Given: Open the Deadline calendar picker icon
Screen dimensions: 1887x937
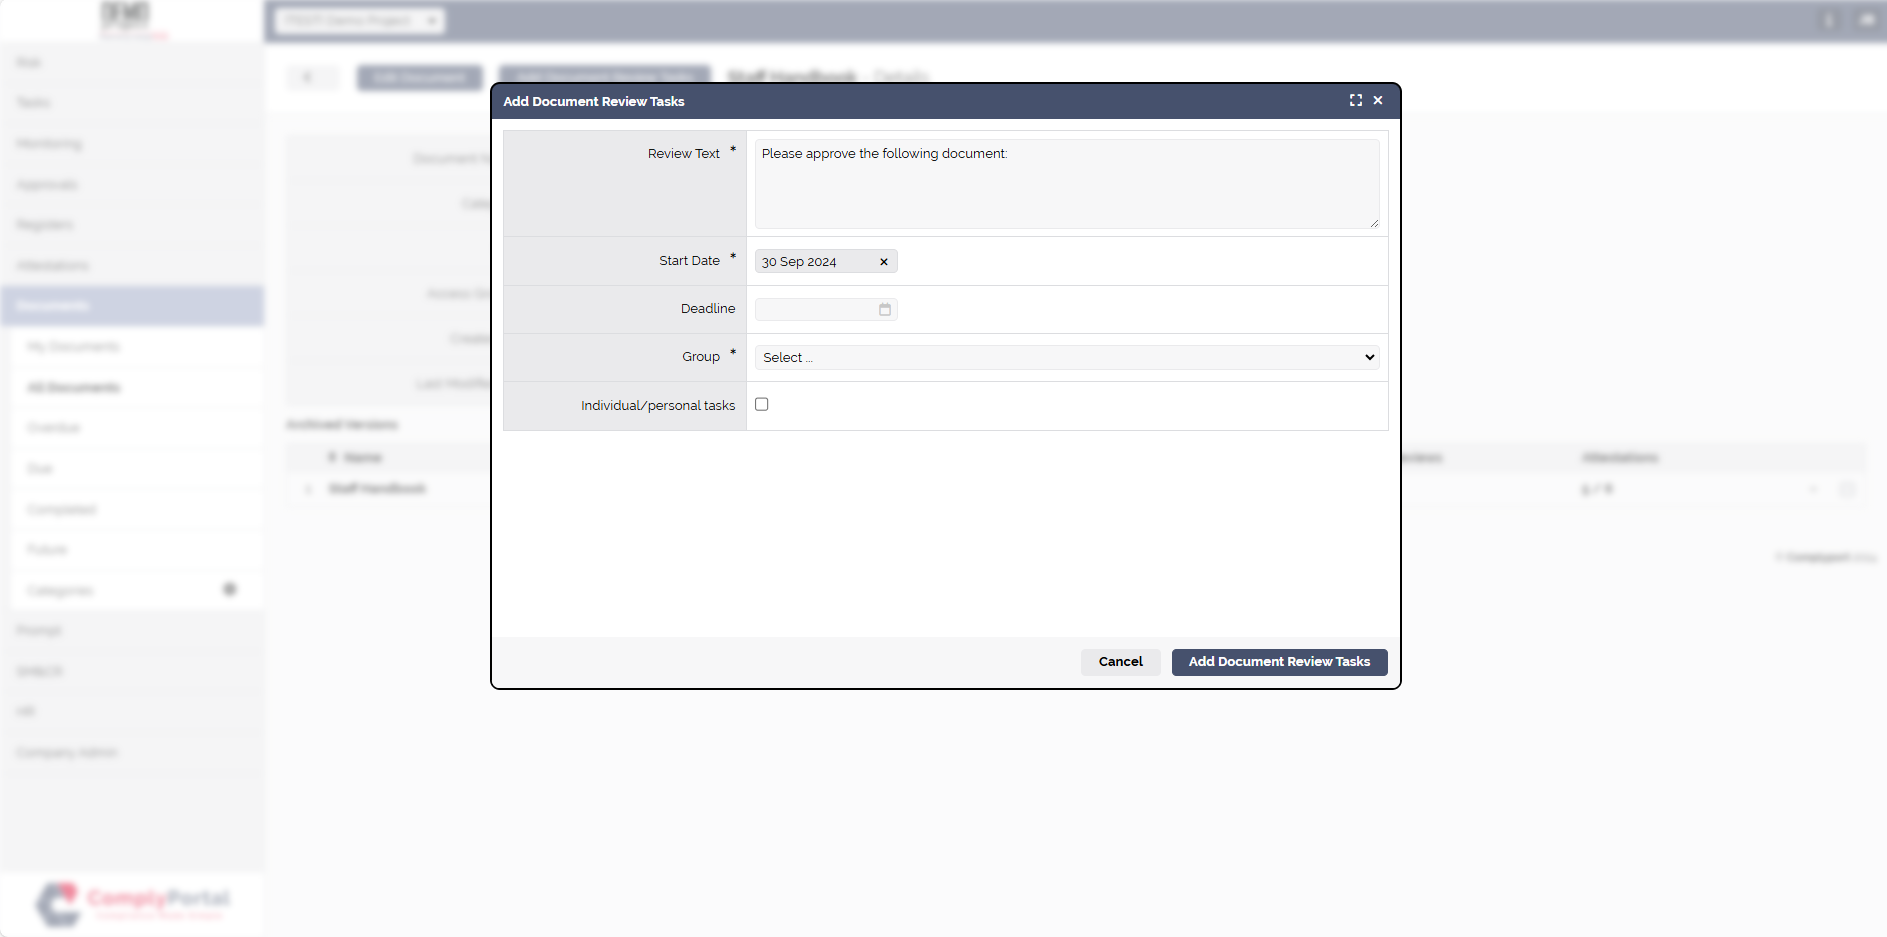Looking at the screenshot, I should click(x=884, y=310).
